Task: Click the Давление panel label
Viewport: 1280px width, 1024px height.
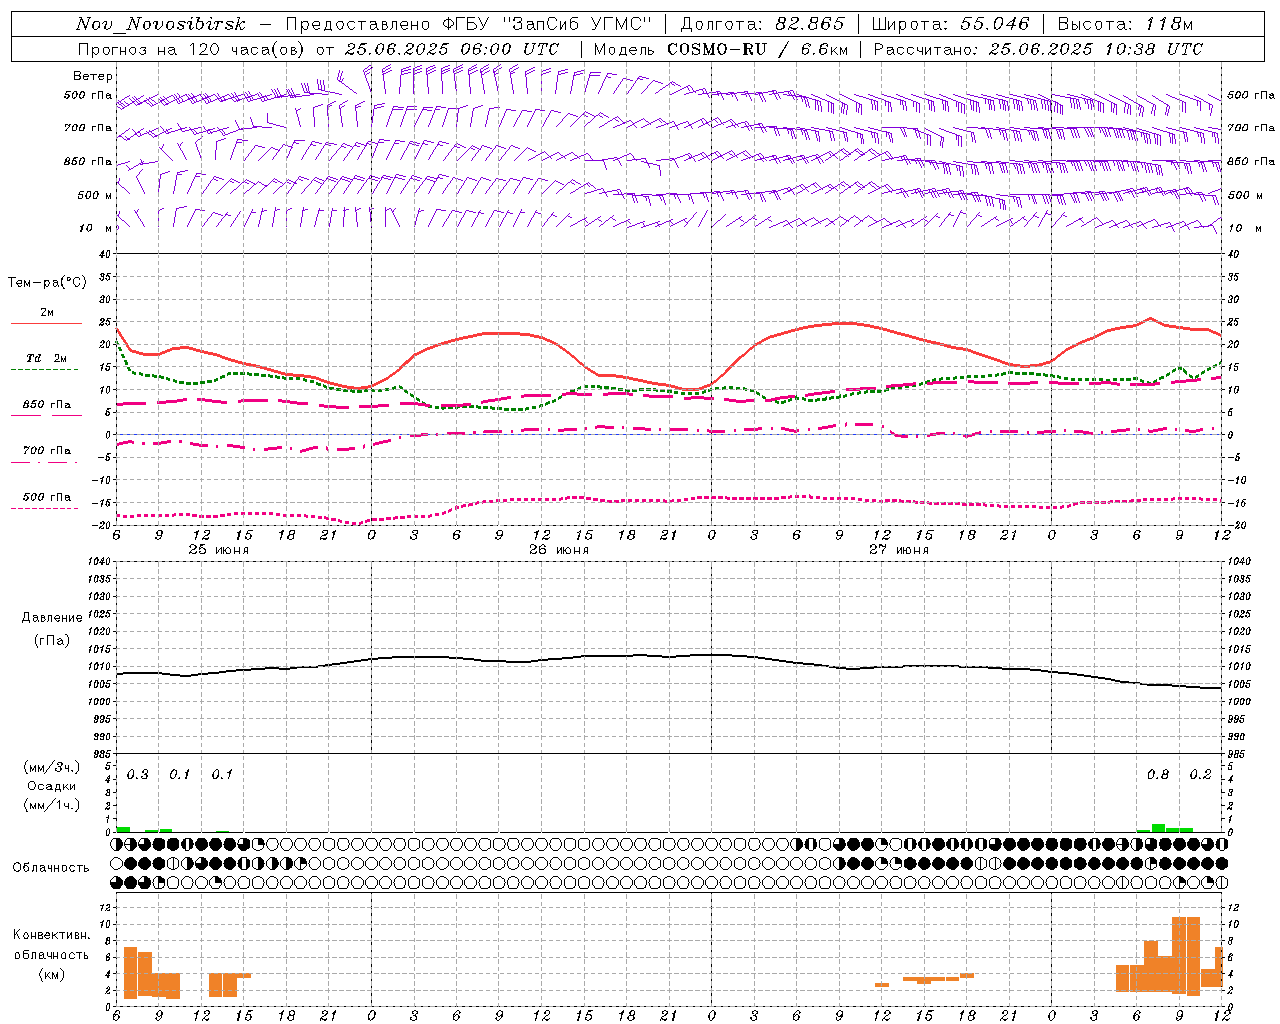Action: click(52, 617)
